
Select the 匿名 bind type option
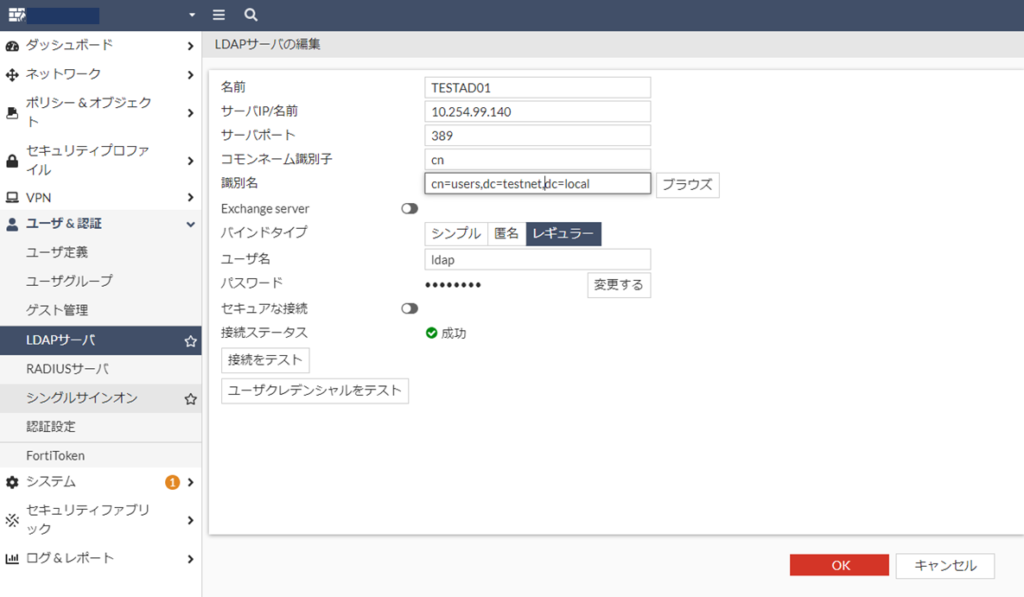click(x=507, y=234)
